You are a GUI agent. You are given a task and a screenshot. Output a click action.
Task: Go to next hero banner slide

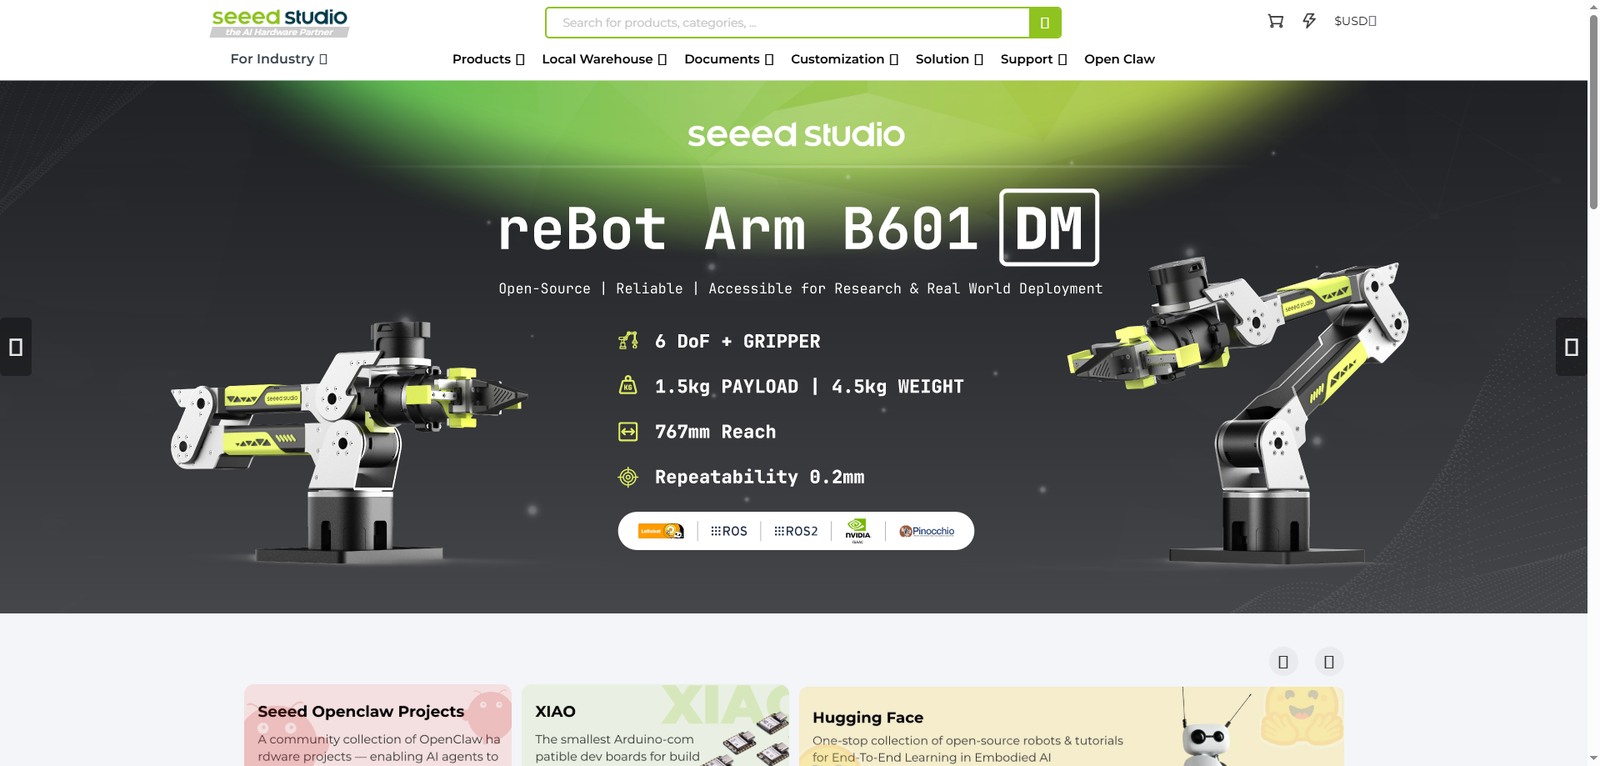click(x=1571, y=347)
